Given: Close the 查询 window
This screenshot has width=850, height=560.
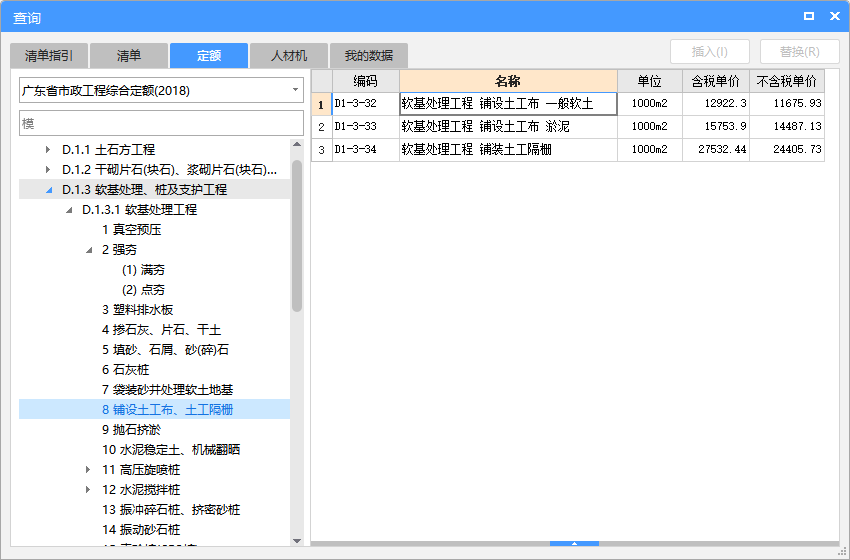Looking at the screenshot, I should 835,16.
